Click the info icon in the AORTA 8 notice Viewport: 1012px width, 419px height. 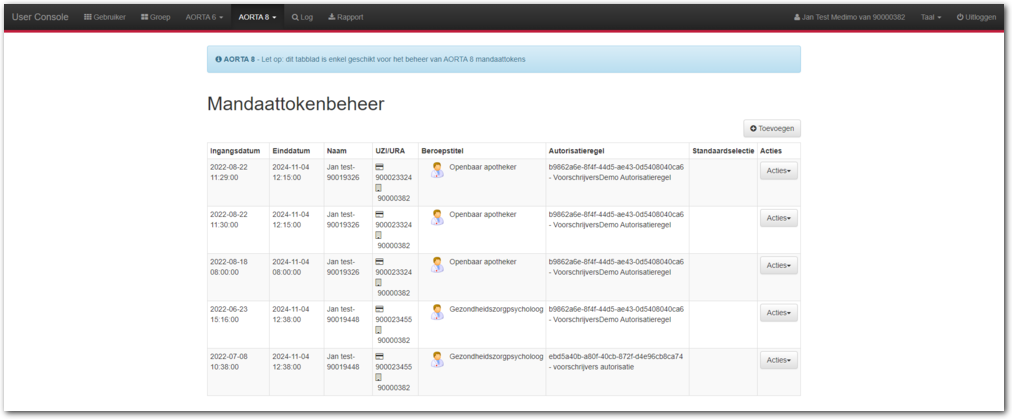click(x=218, y=59)
